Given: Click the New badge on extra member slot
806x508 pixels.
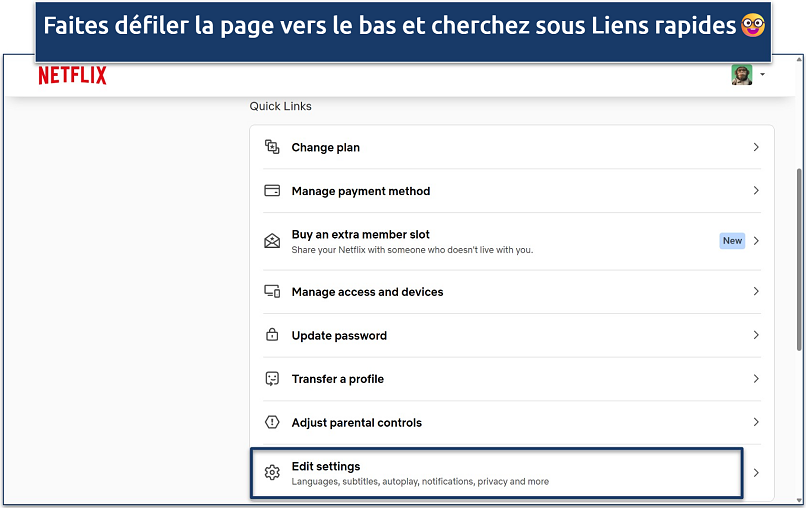Looking at the screenshot, I should (x=732, y=241).
